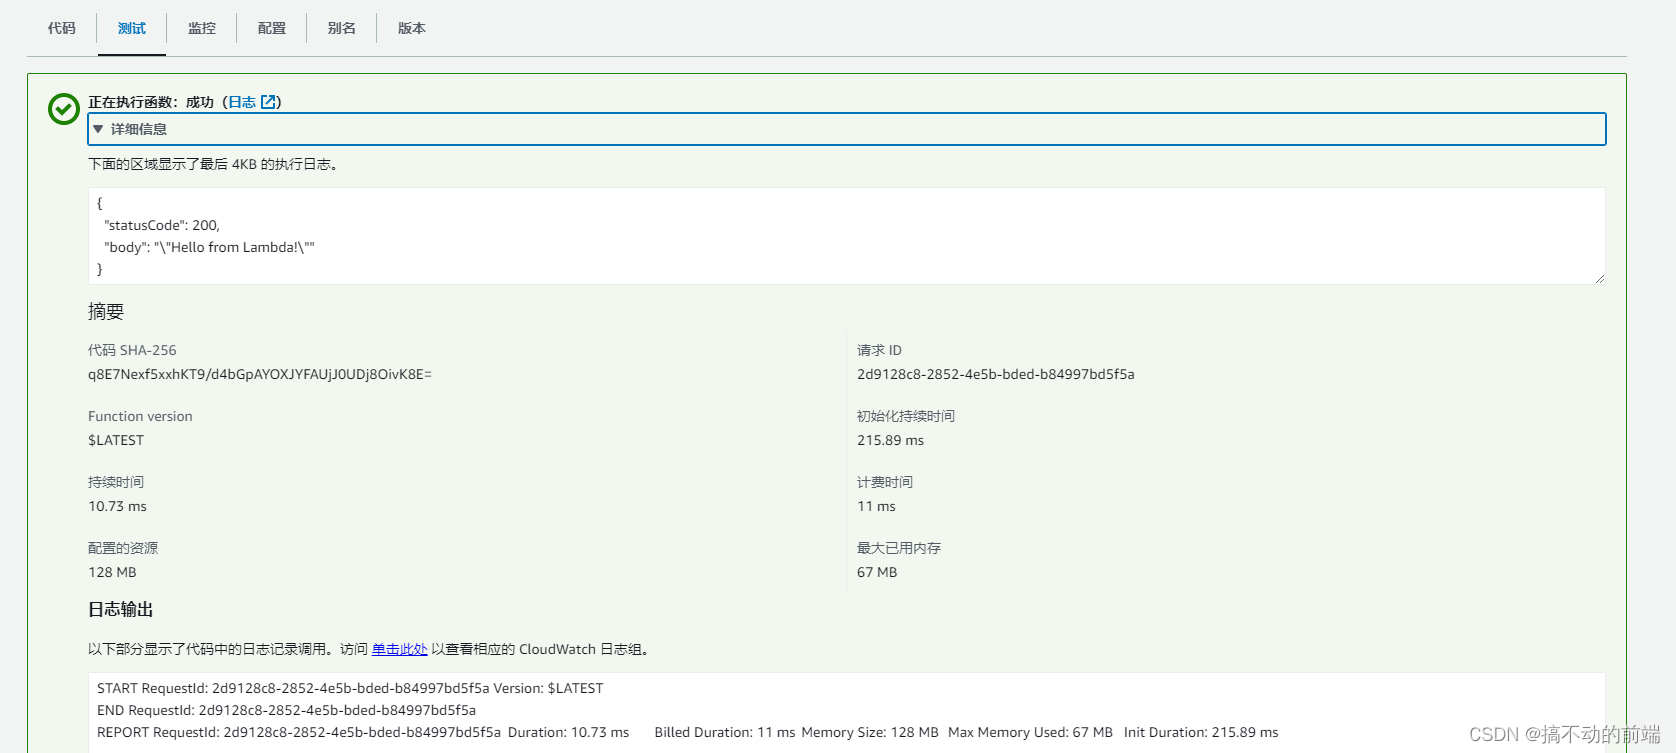The height and width of the screenshot is (753, 1676).
Task: Click the 最大已用内存 label
Action: 899,548
